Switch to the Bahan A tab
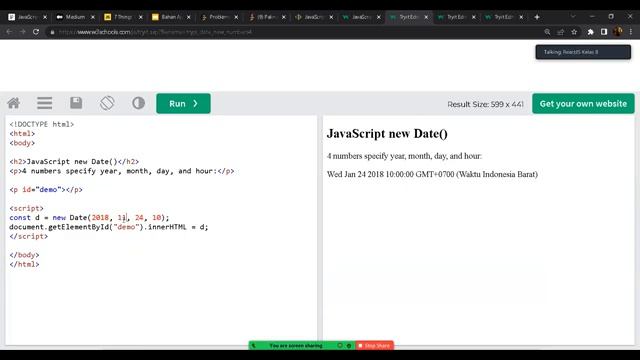 coord(170,17)
